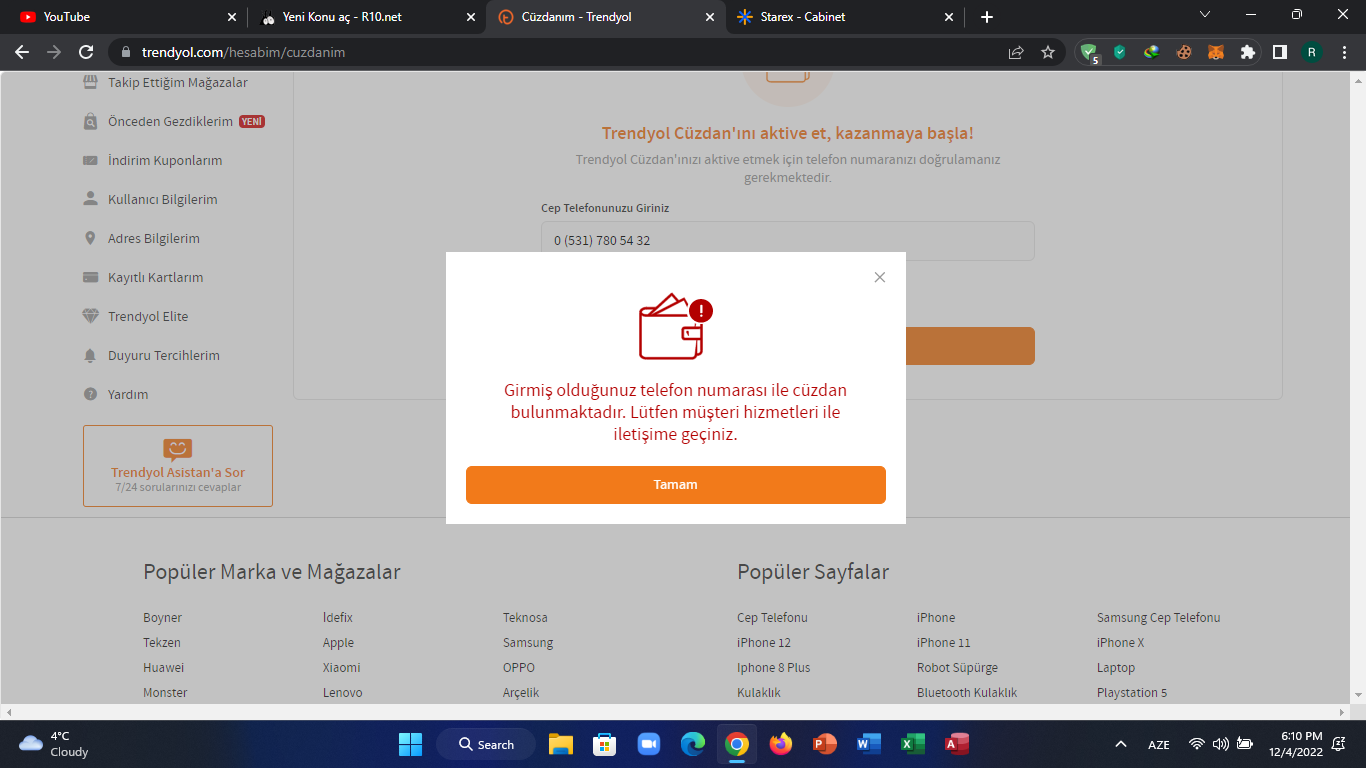Bookmark this page with the star
The width and height of the screenshot is (1366, 768).
1048,52
